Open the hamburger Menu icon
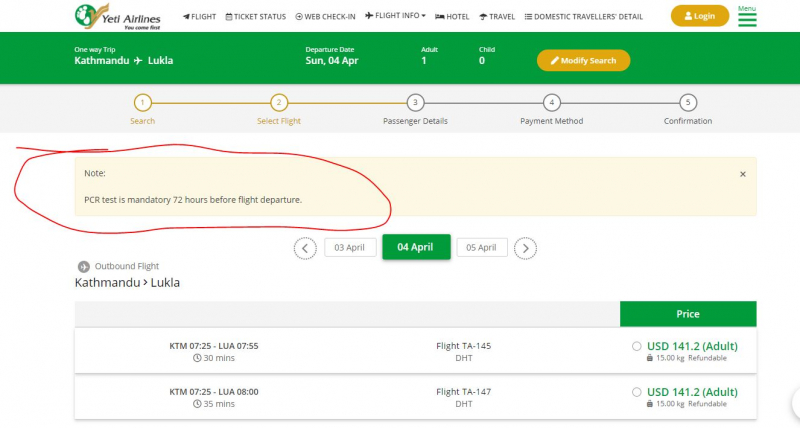The height and width of the screenshot is (428, 800). click(x=747, y=19)
